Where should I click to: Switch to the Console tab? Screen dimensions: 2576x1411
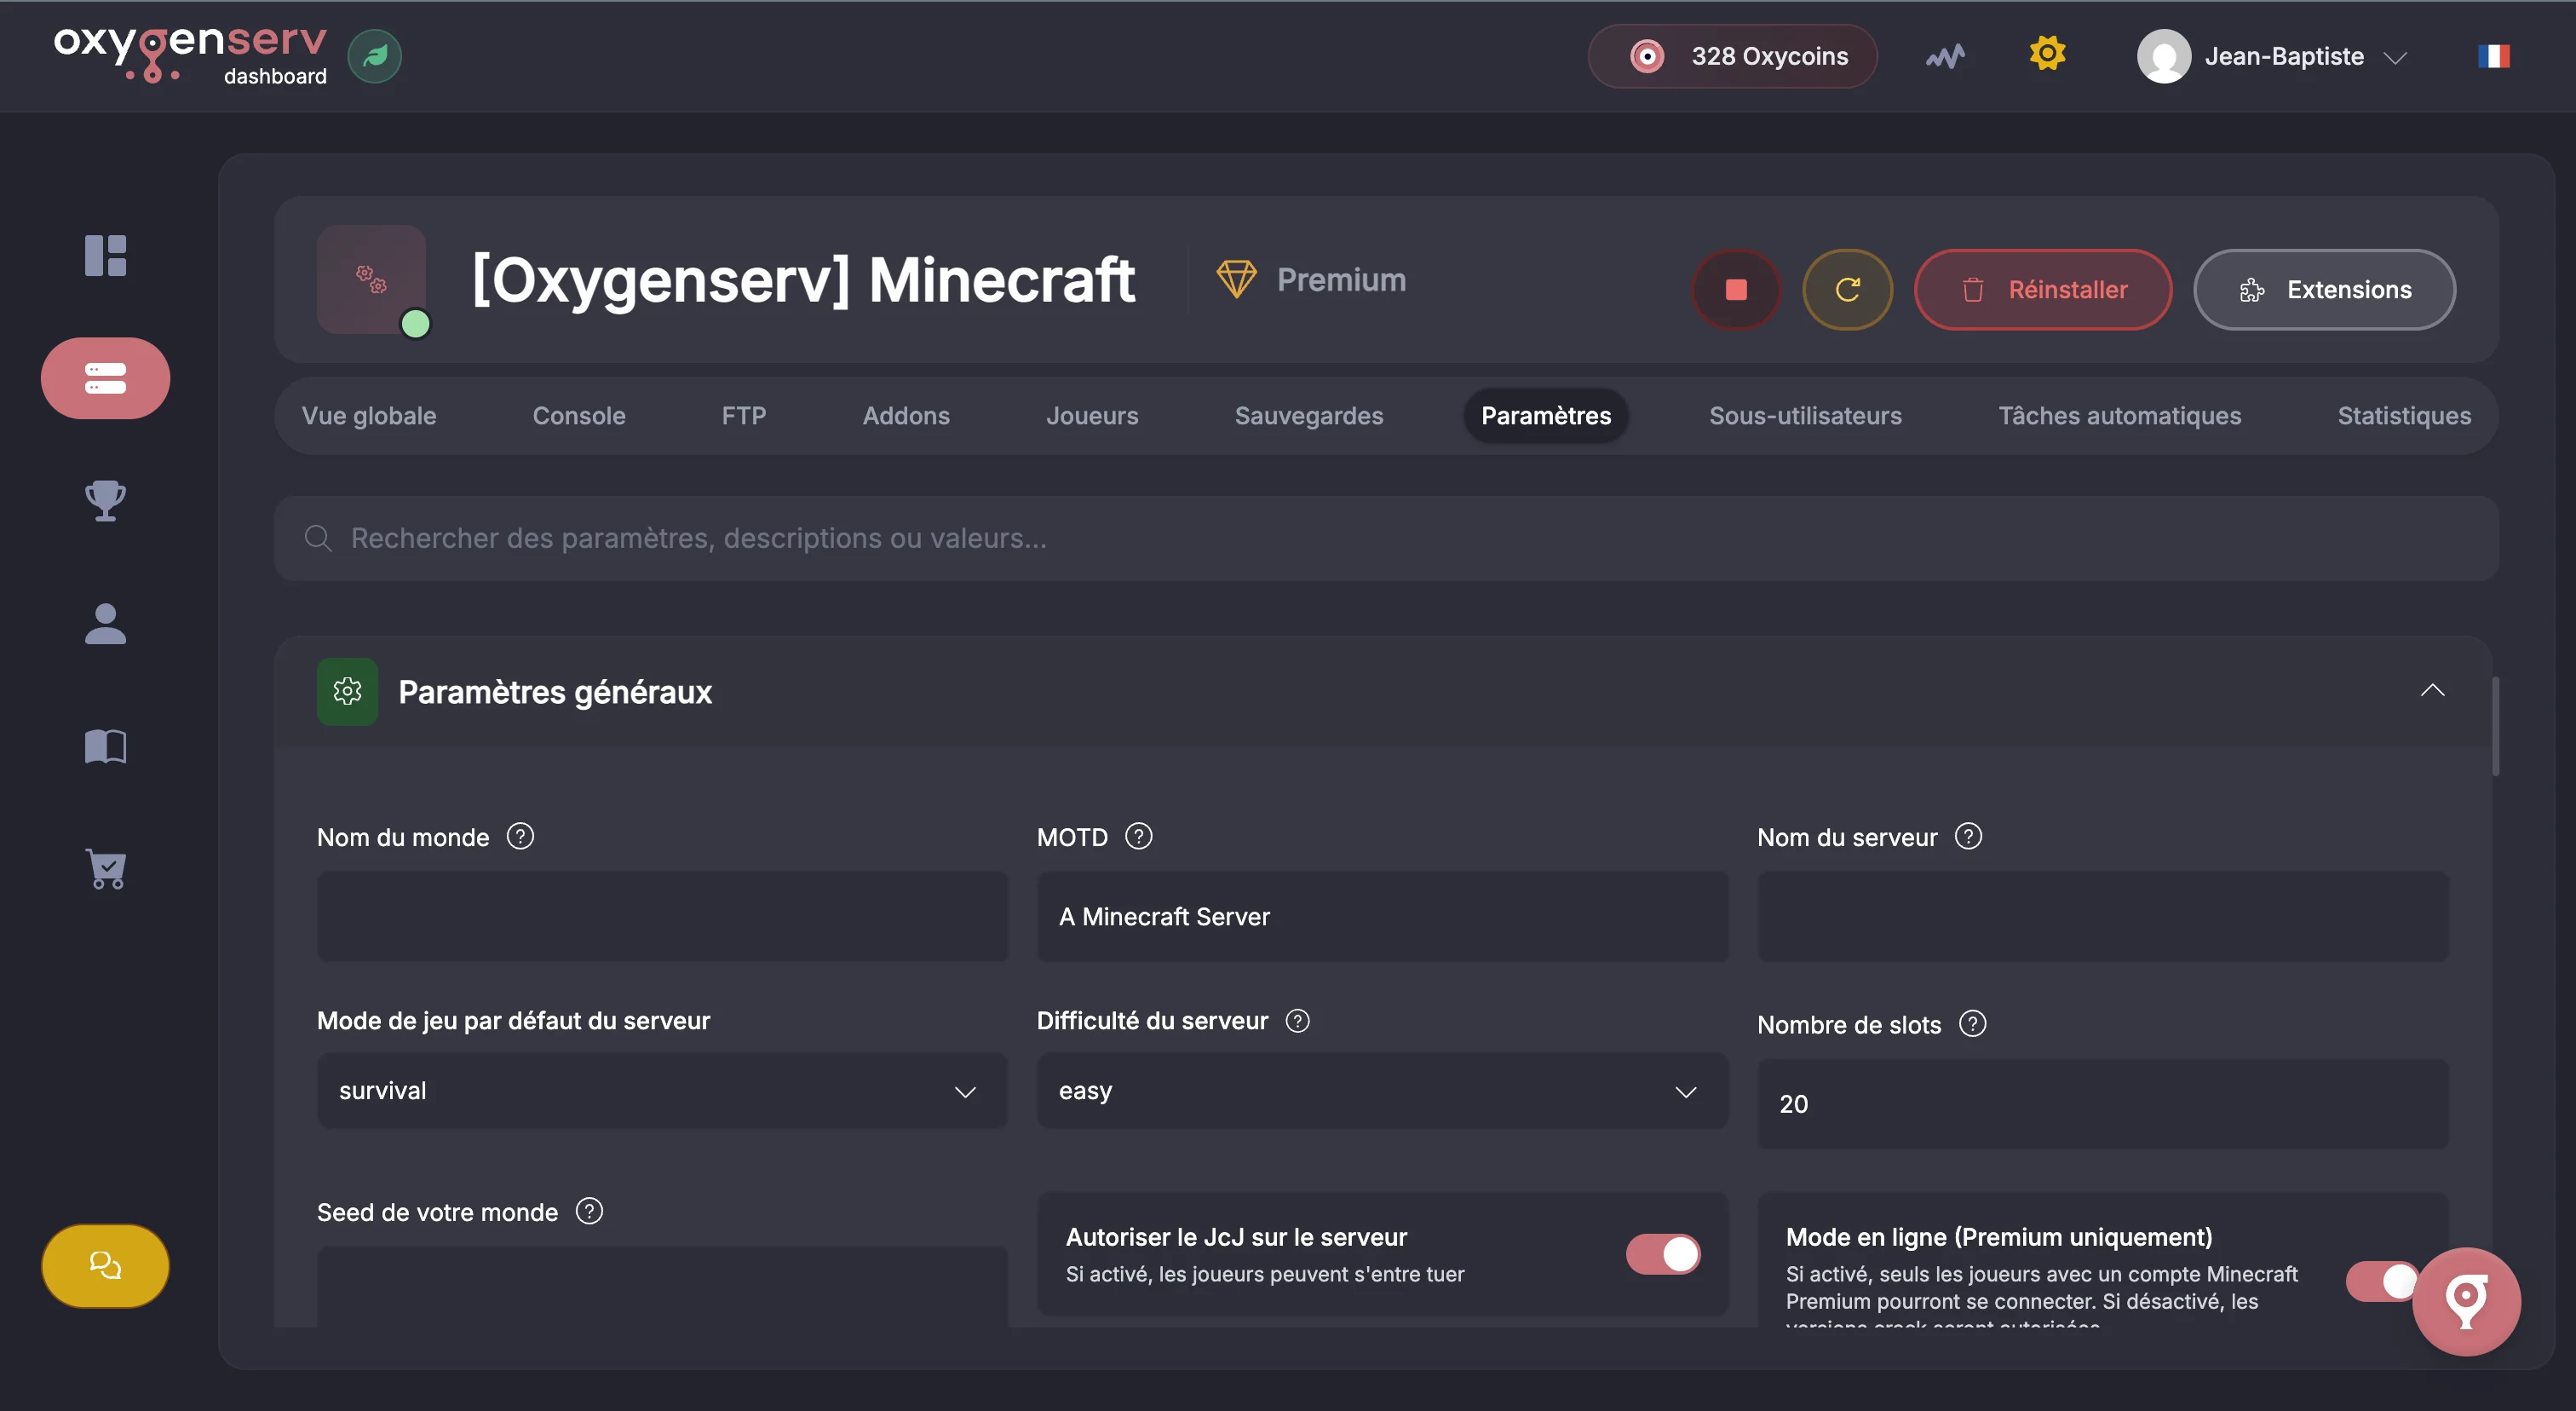coord(578,416)
